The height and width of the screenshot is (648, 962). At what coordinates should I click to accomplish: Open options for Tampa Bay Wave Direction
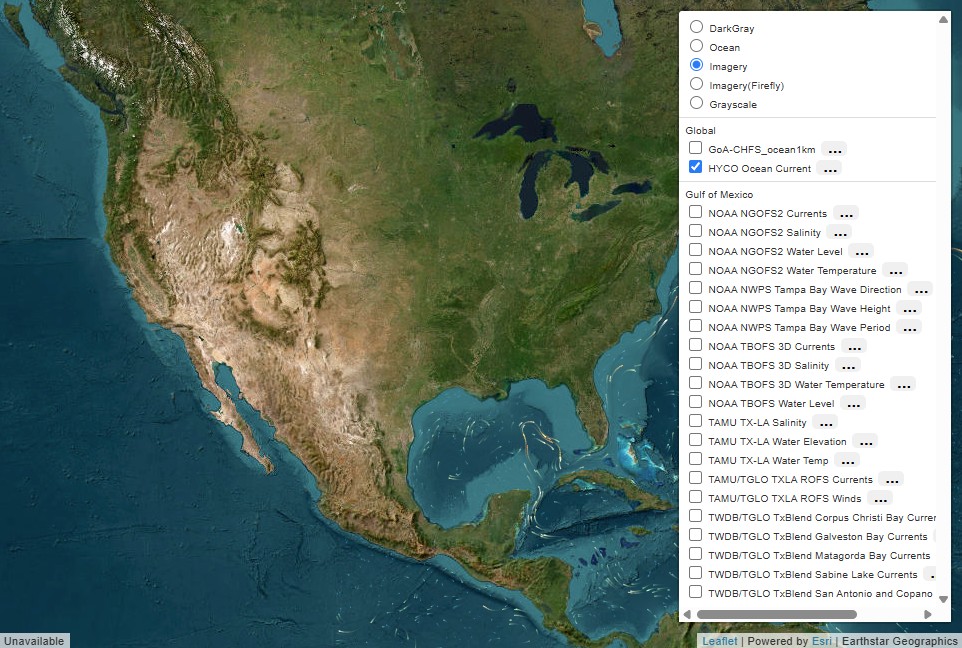coord(920,290)
